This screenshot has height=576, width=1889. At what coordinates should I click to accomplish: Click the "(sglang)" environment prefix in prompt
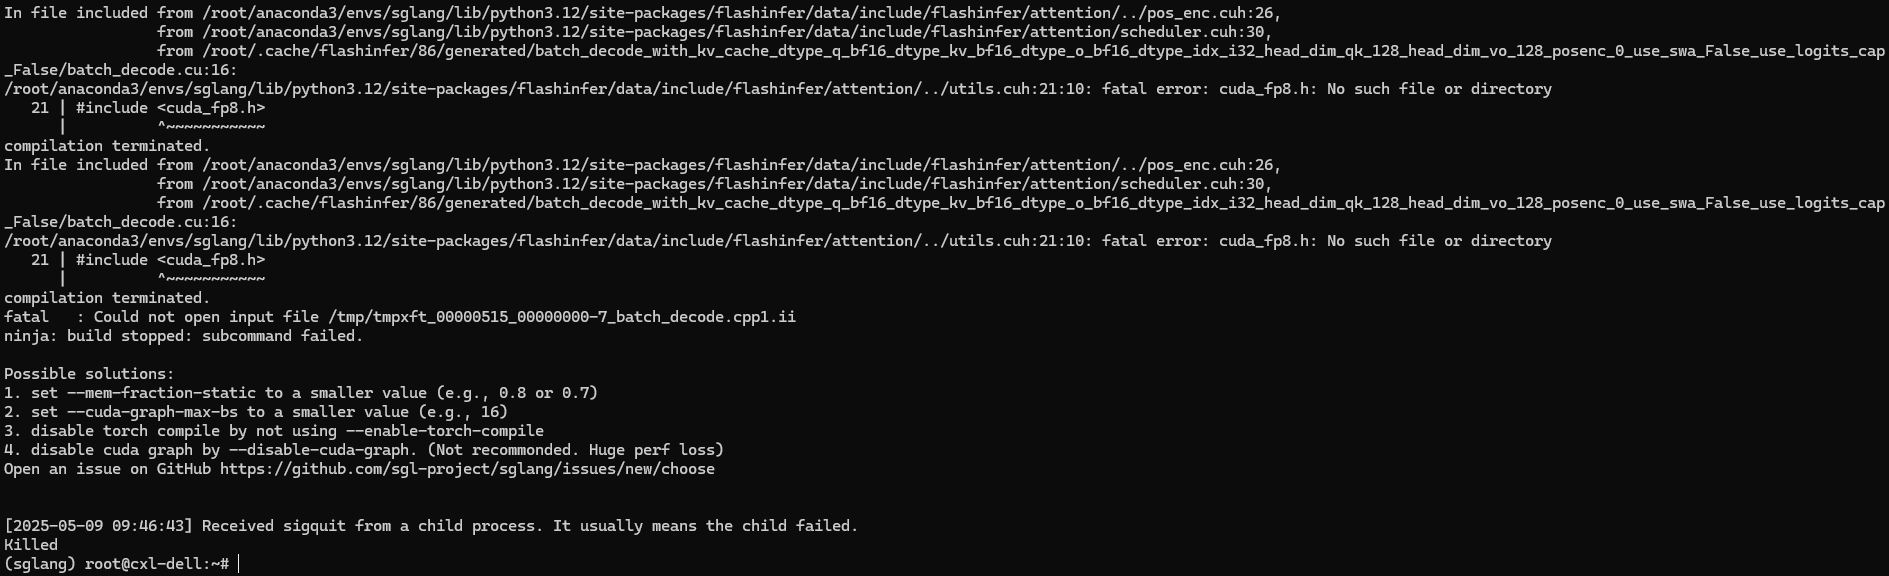click(x=40, y=564)
